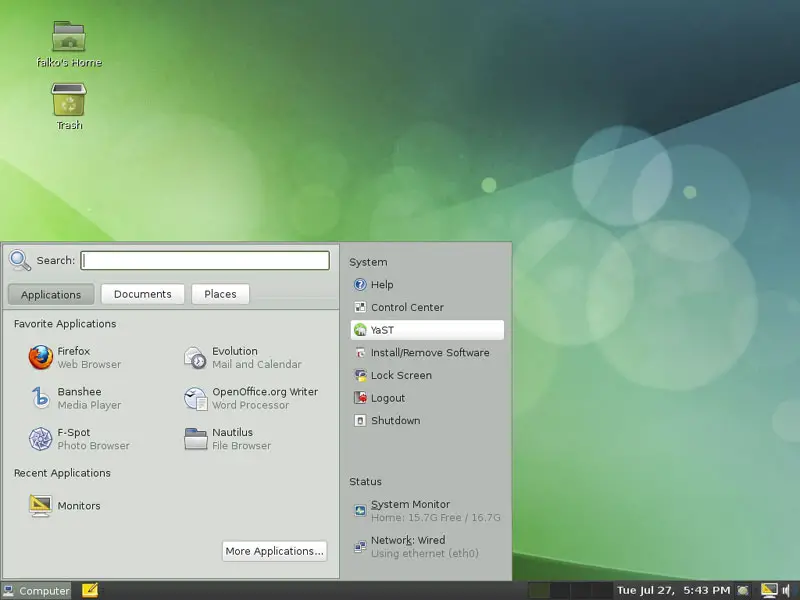Viewport: 800px width, 600px height.
Task: Open Monitors from Recent Applications
Action: click(65, 506)
